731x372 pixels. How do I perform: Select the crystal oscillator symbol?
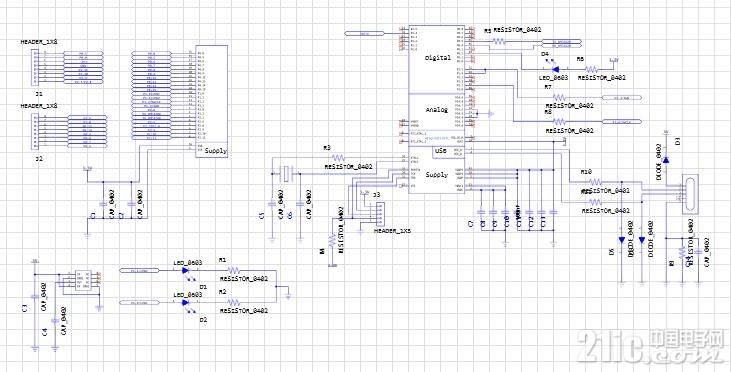pyautogui.click(x=286, y=174)
